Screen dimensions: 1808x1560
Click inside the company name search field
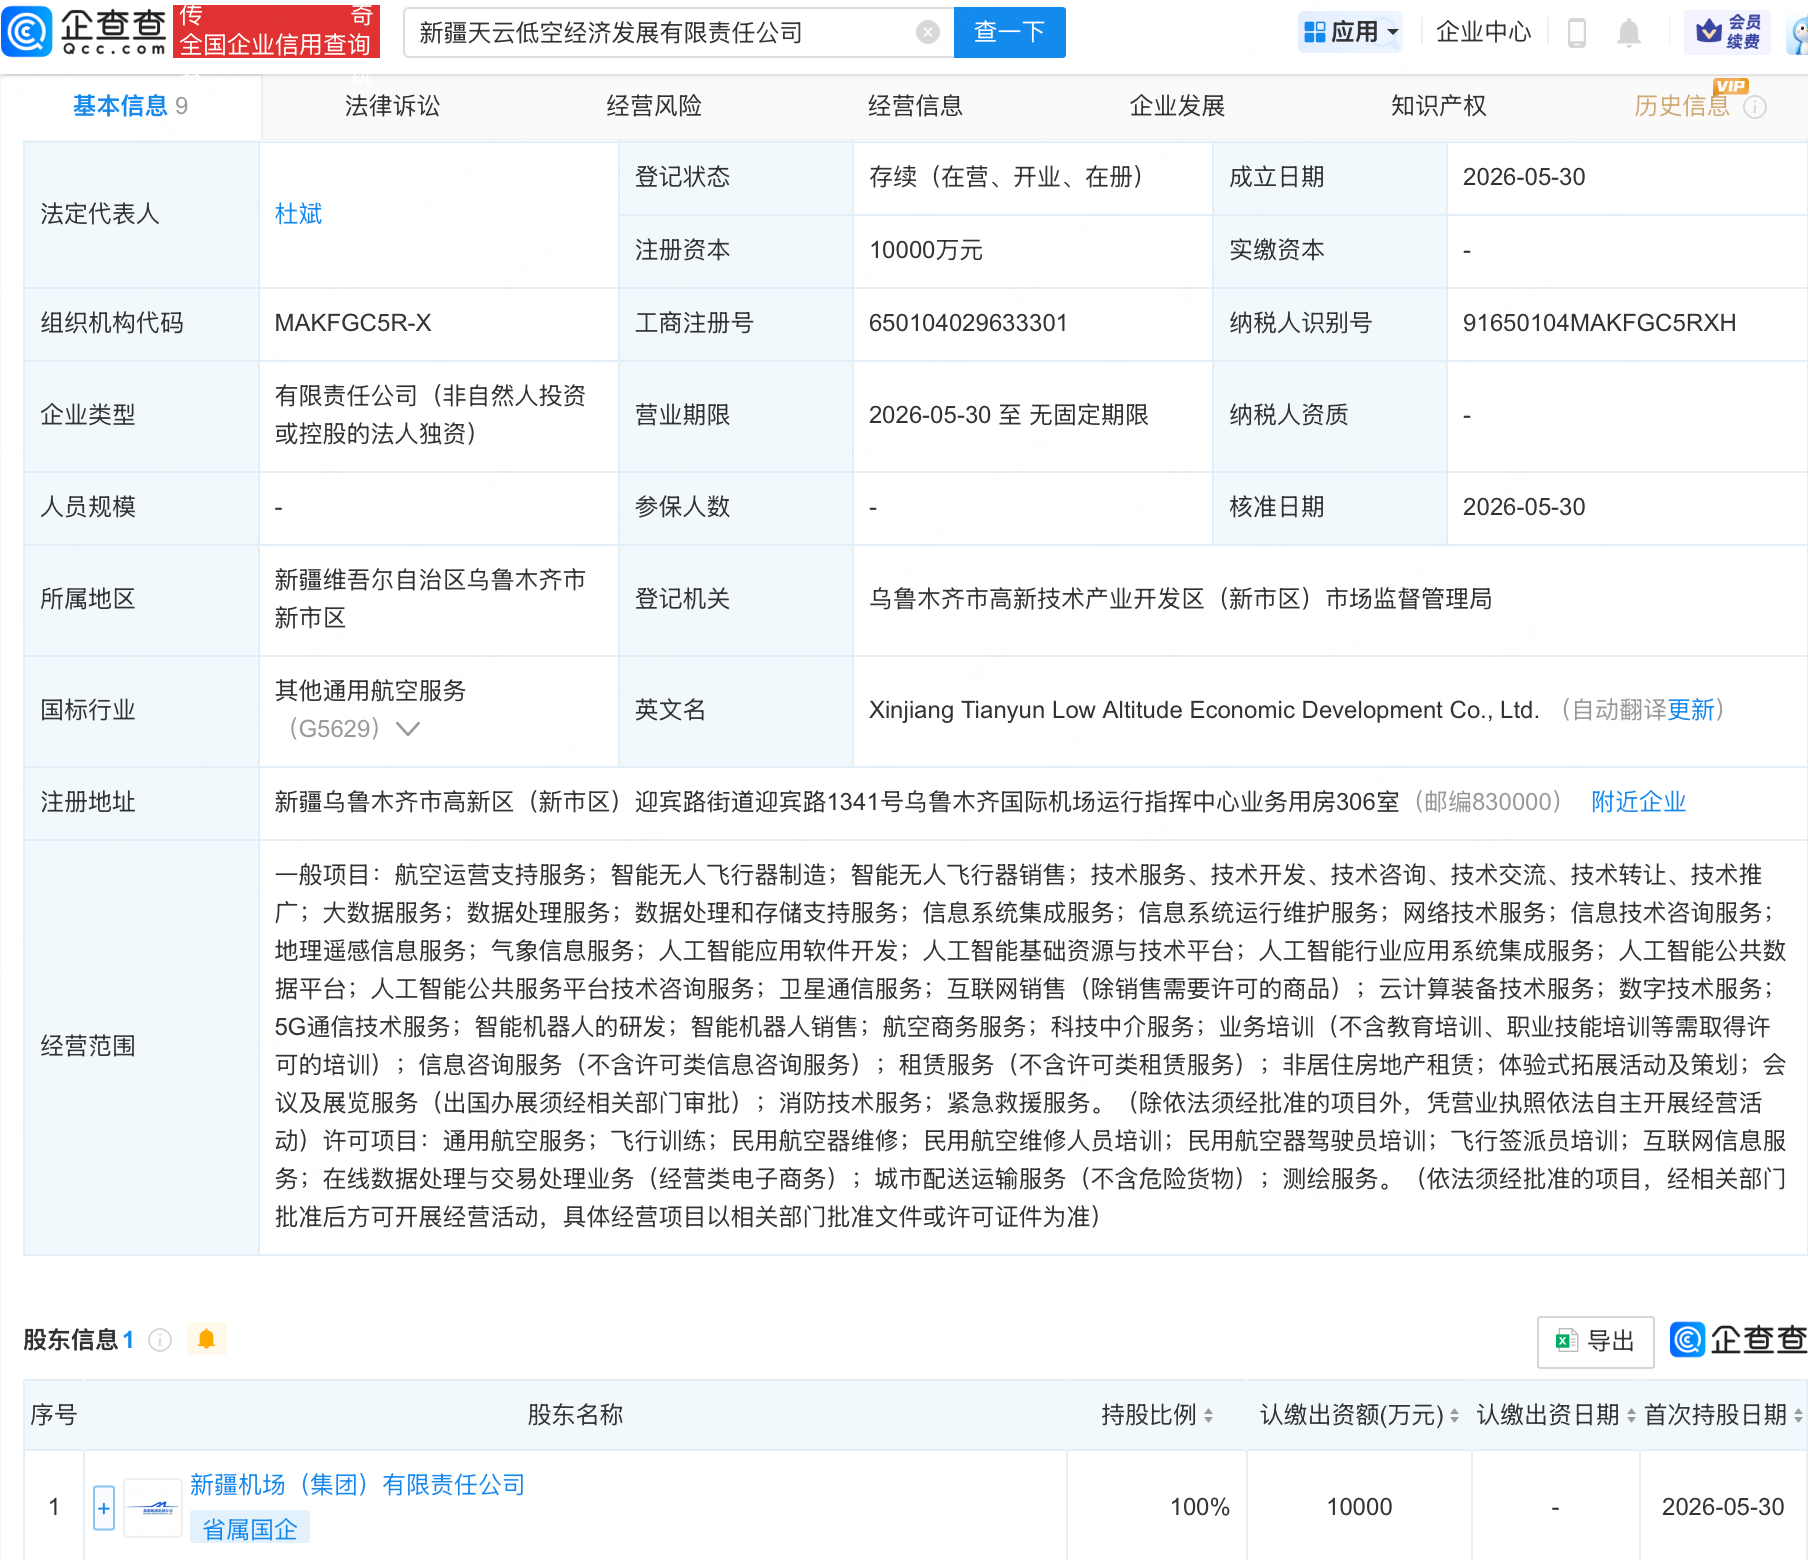(x=660, y=33)
